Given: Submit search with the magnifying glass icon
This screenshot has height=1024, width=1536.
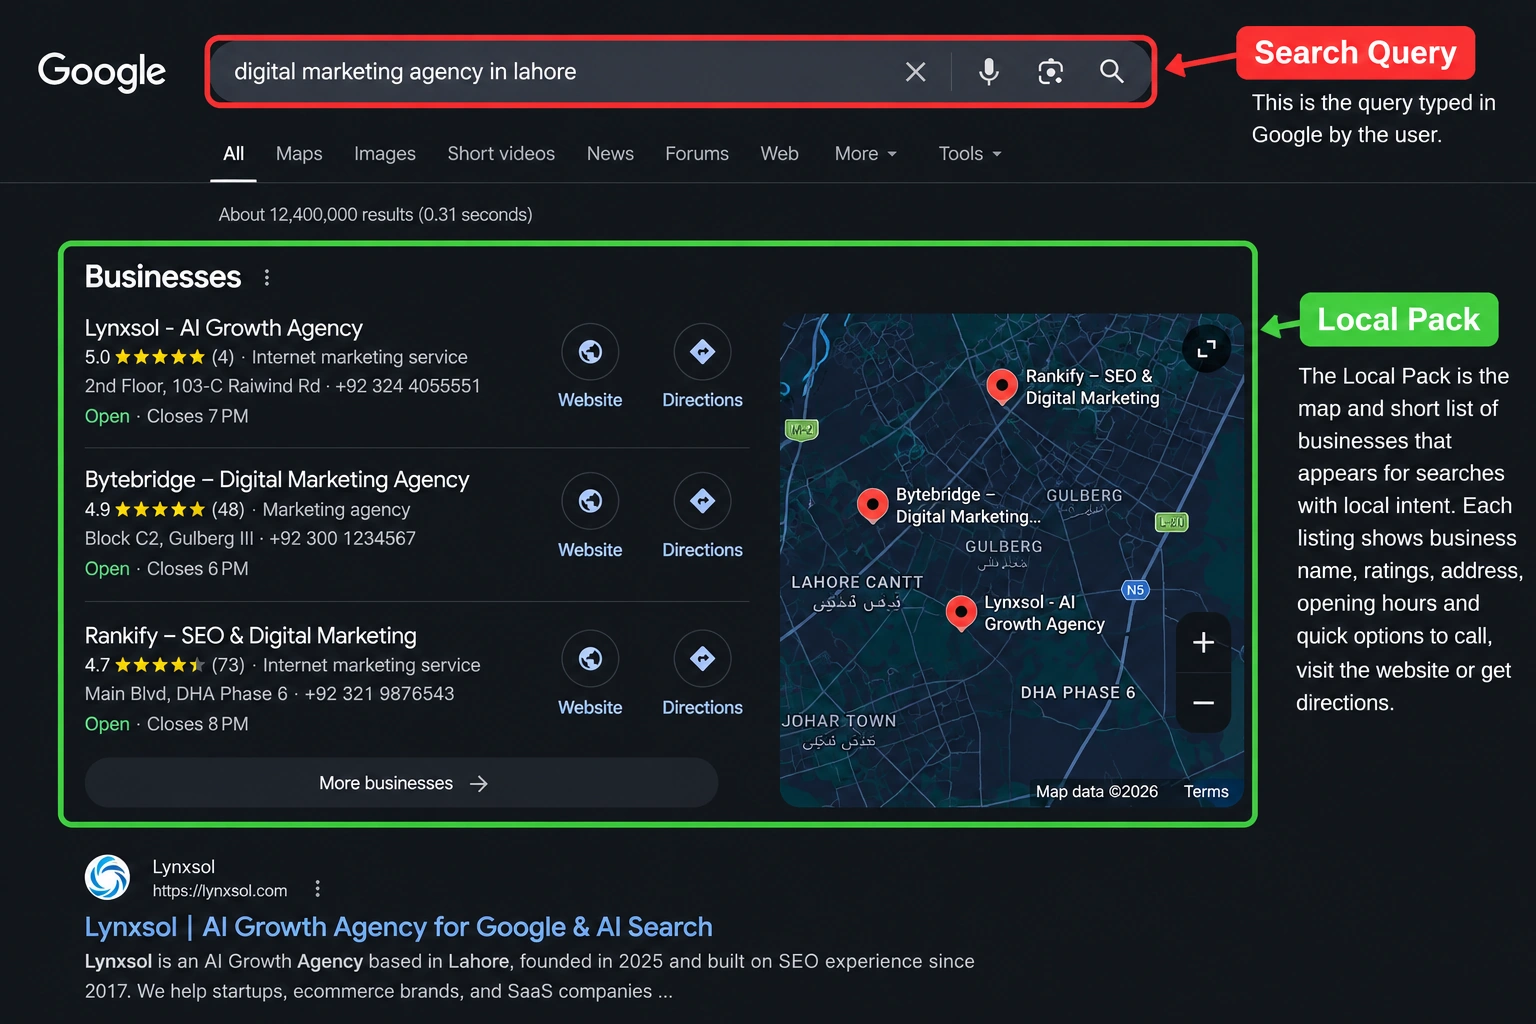Looking at the screenshot, I should (x=1112, y=72).
